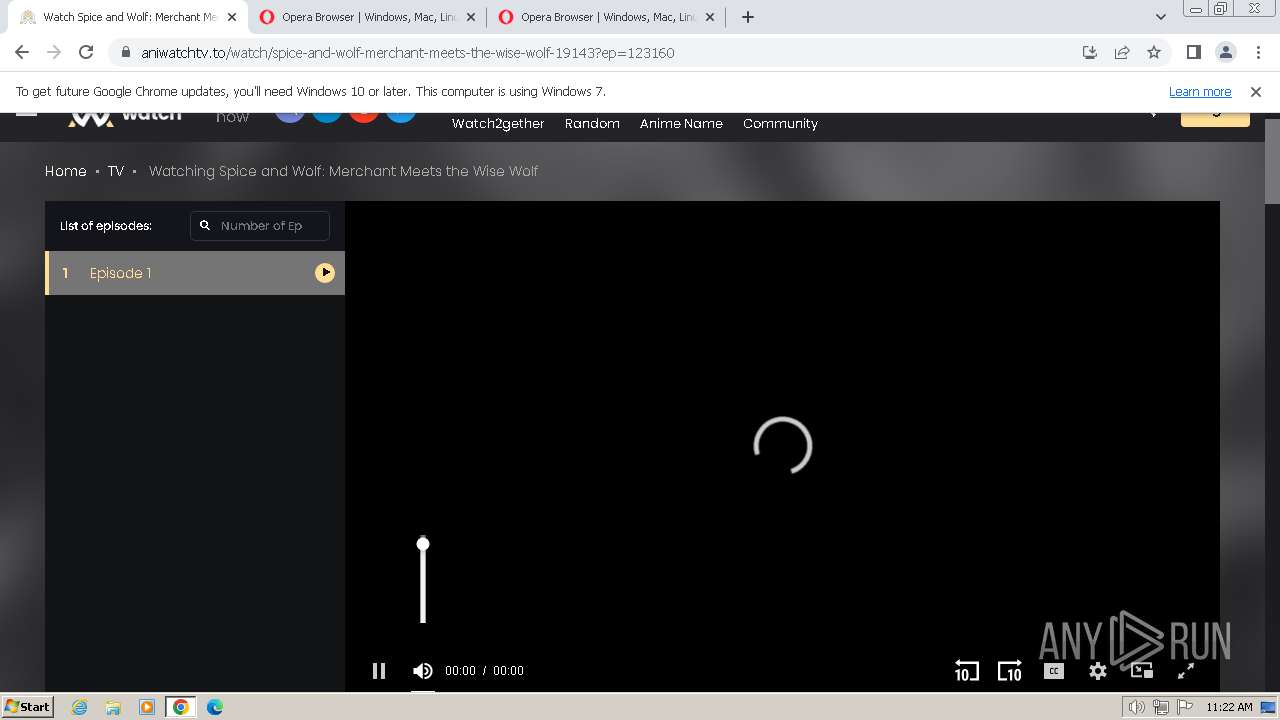Click the taskbar clock 11:22 AM
This screenshot has width=1280, height=720.
coord(1229,707)
